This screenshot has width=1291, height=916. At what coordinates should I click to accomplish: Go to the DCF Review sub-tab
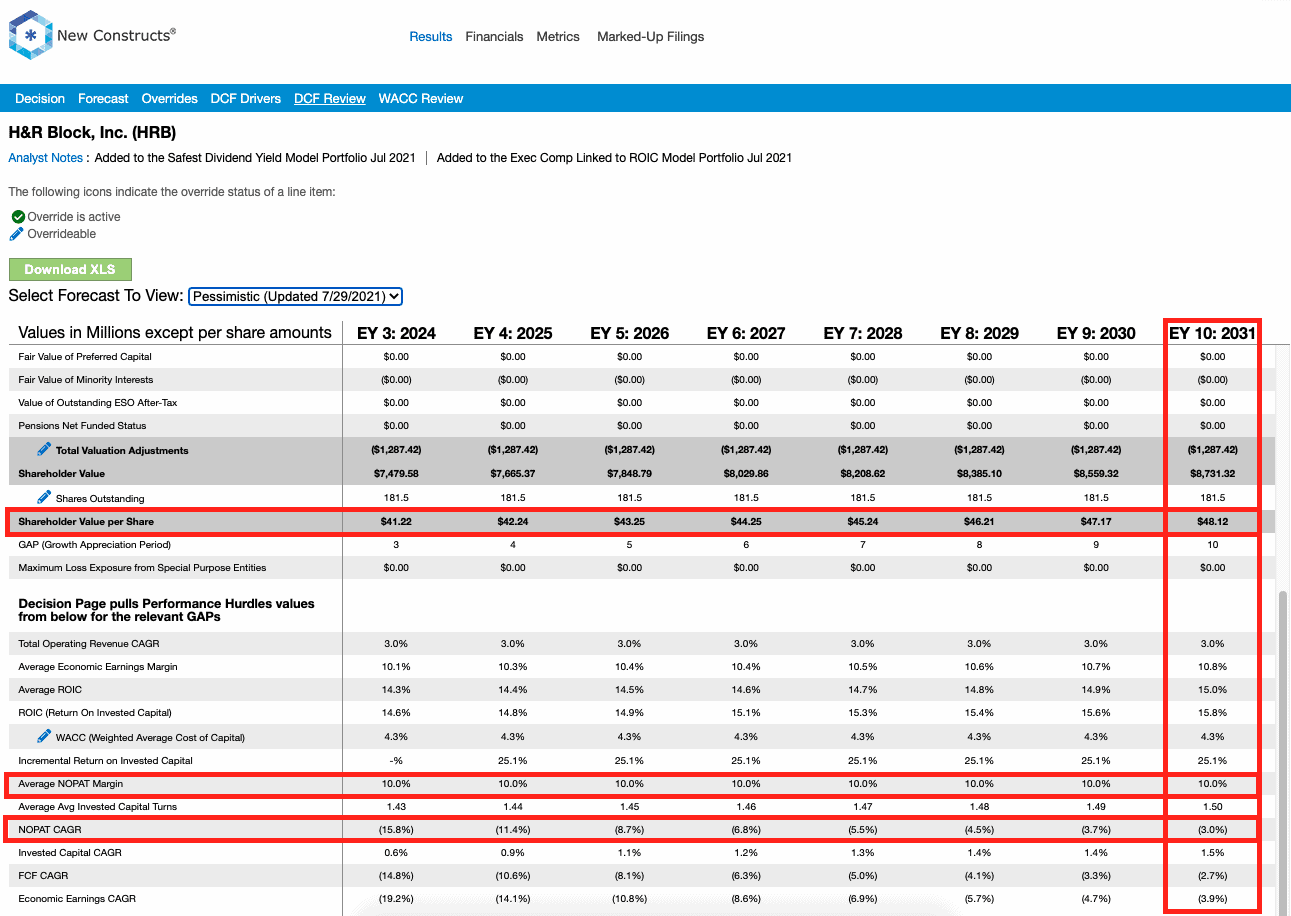(330, 99)
